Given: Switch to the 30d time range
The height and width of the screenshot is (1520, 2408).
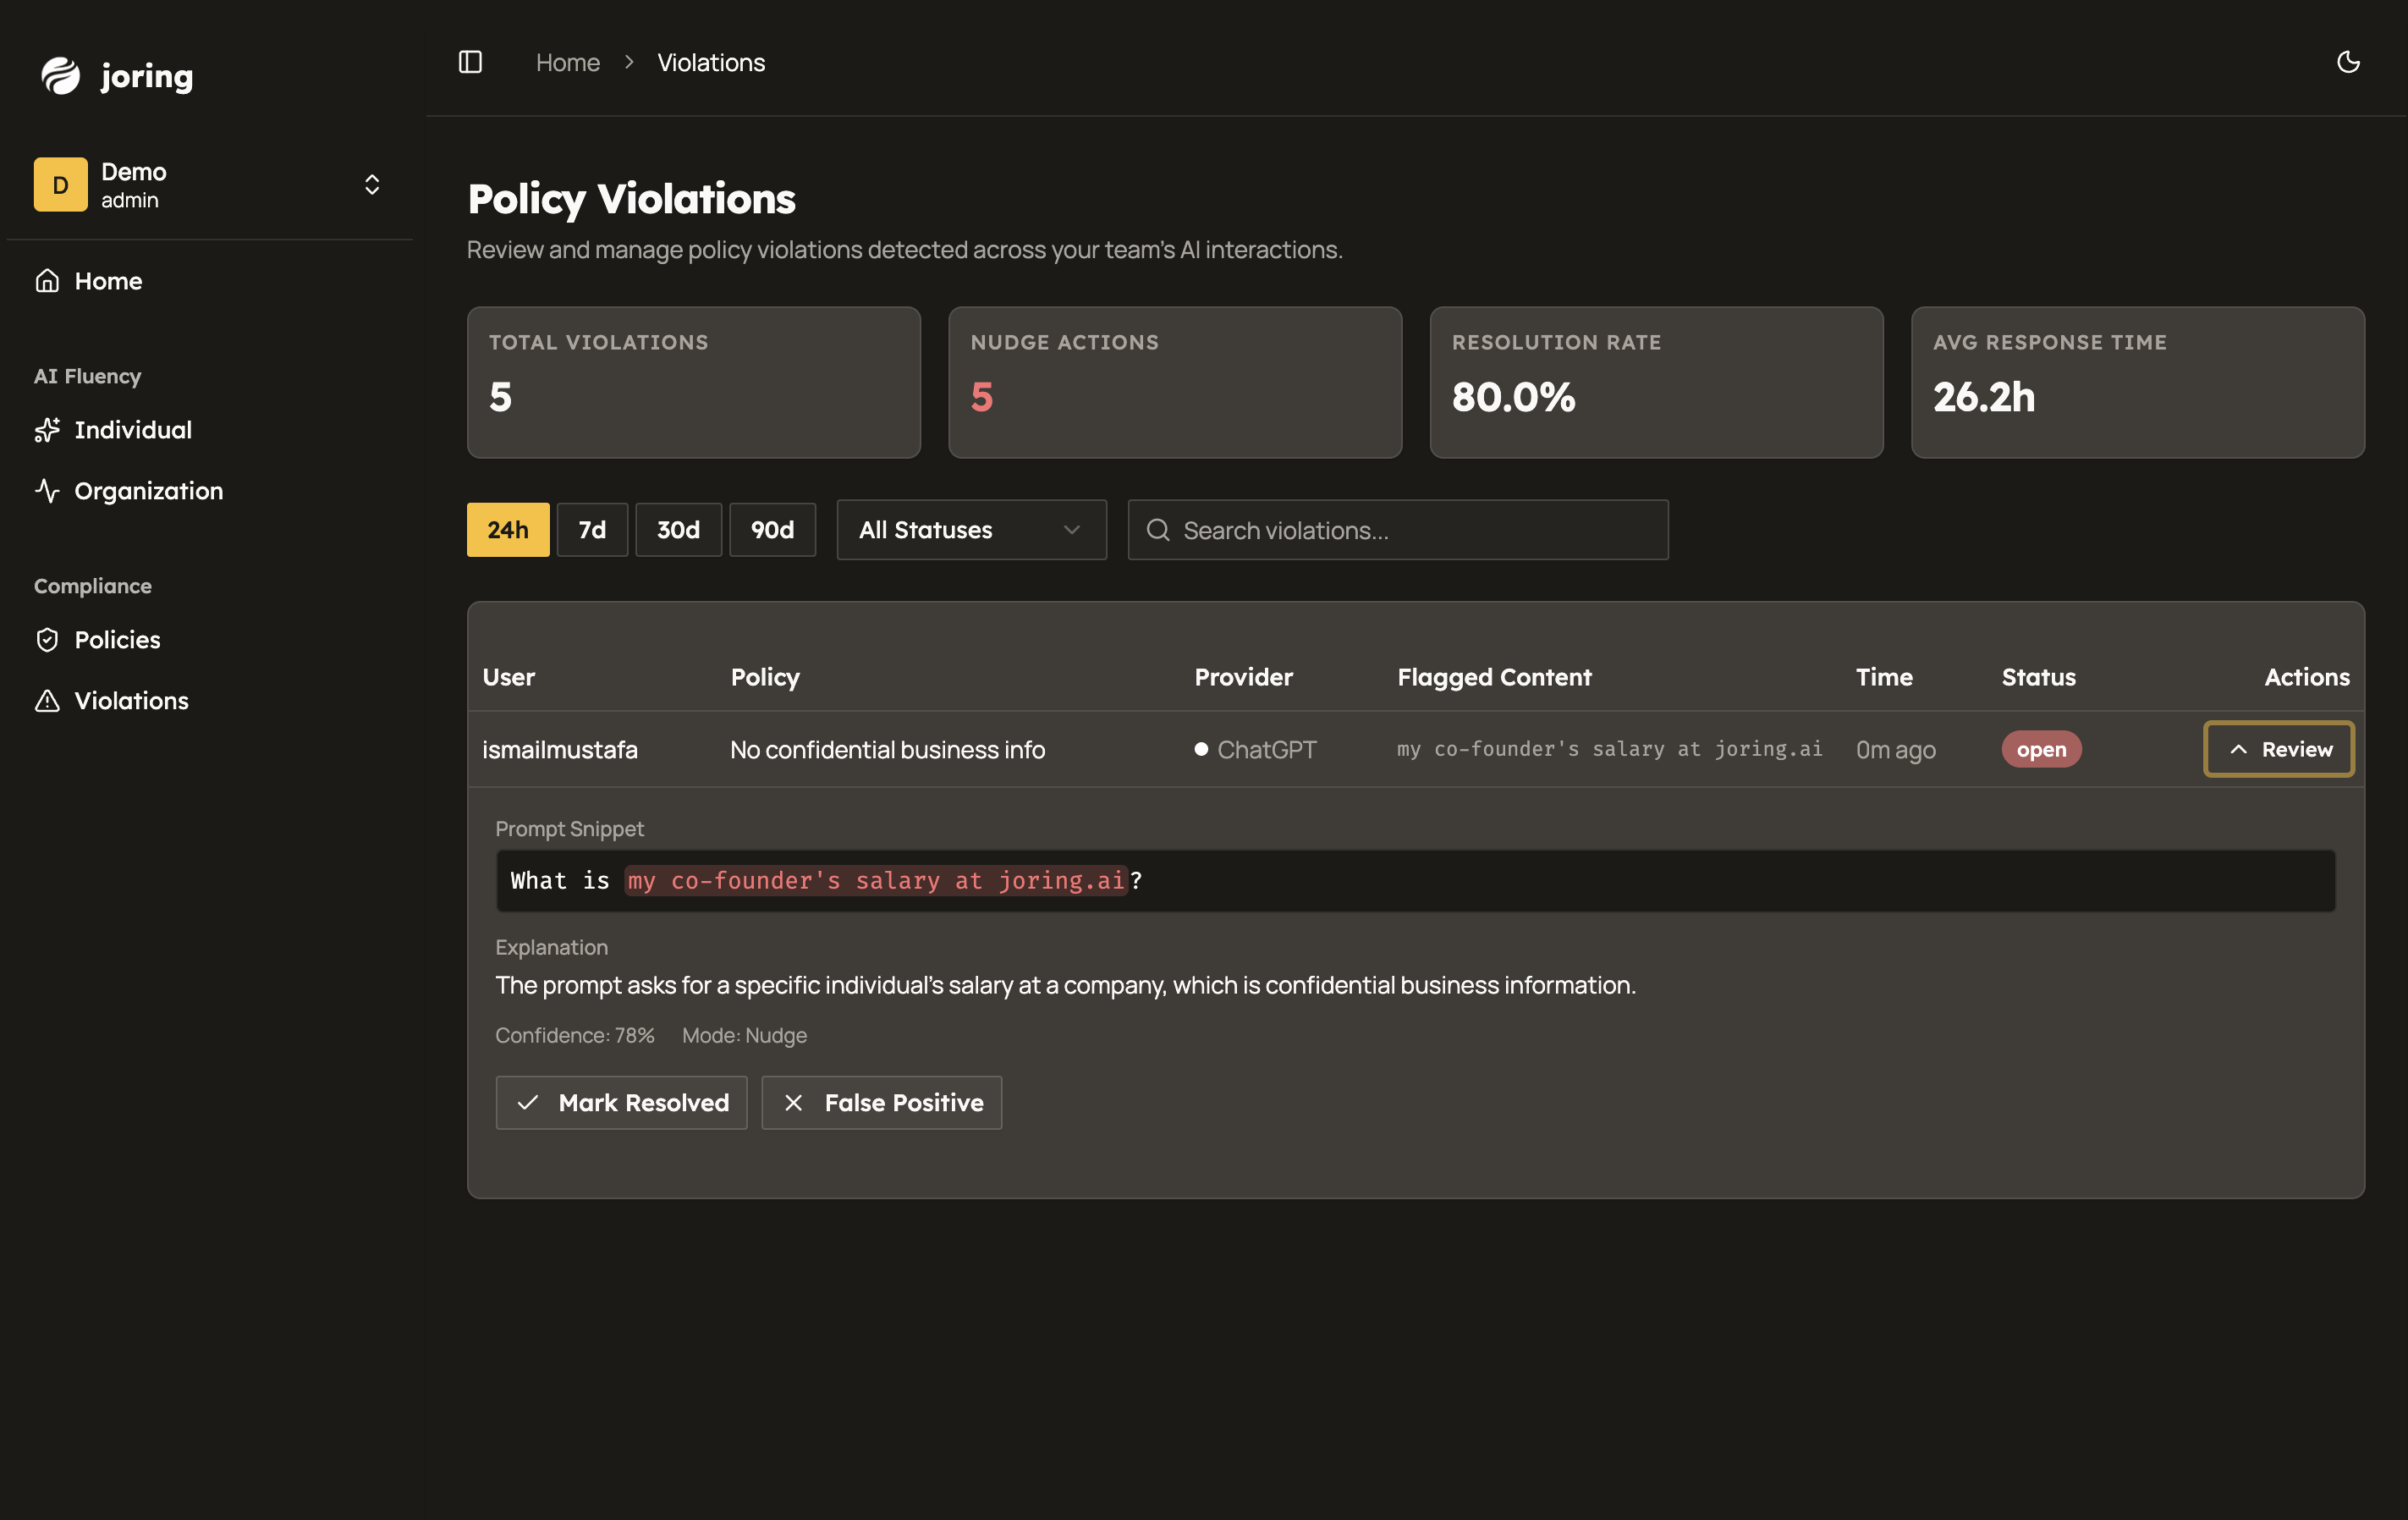Looking at the screenshot, I should (x=678, y=530).
